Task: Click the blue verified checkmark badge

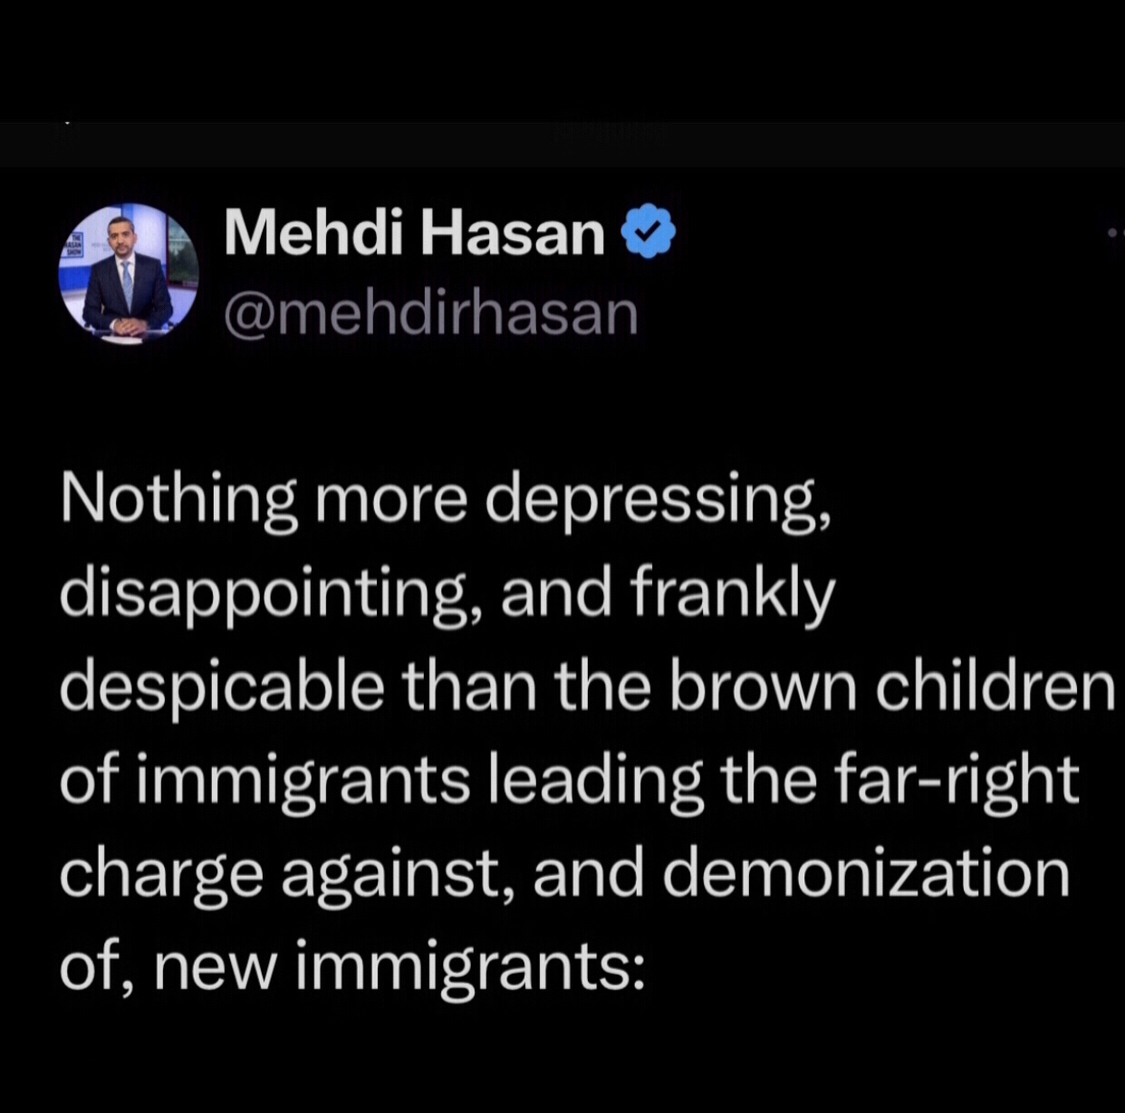Action: tap(649, 231)
